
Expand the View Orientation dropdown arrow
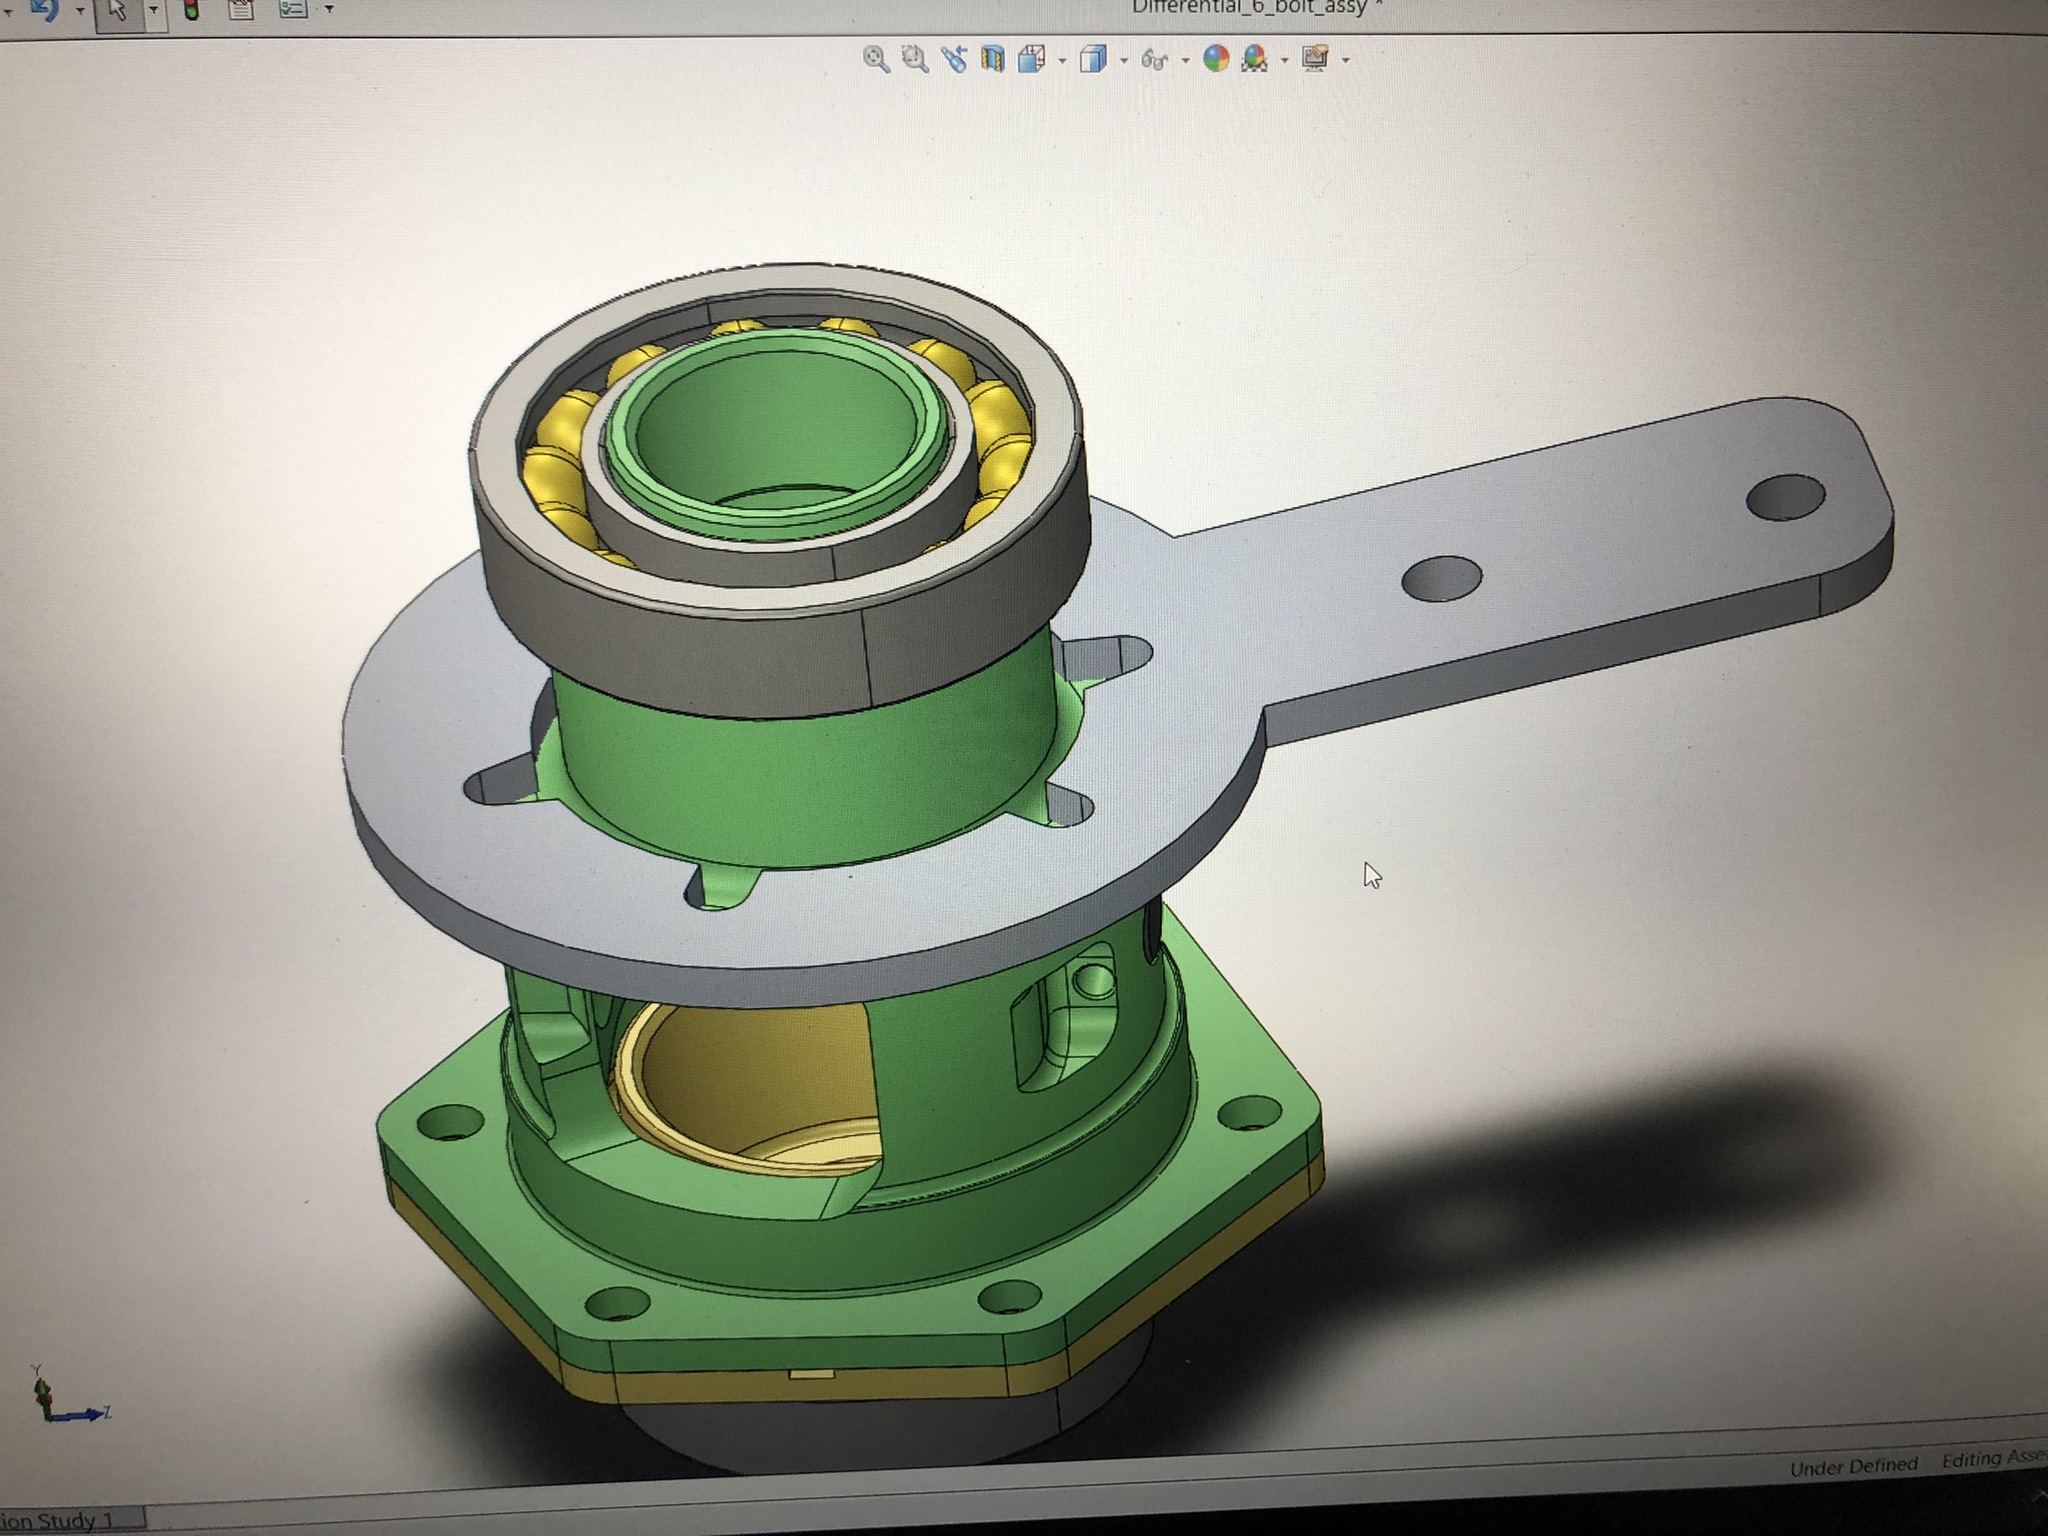click(x=1062, y=61)
